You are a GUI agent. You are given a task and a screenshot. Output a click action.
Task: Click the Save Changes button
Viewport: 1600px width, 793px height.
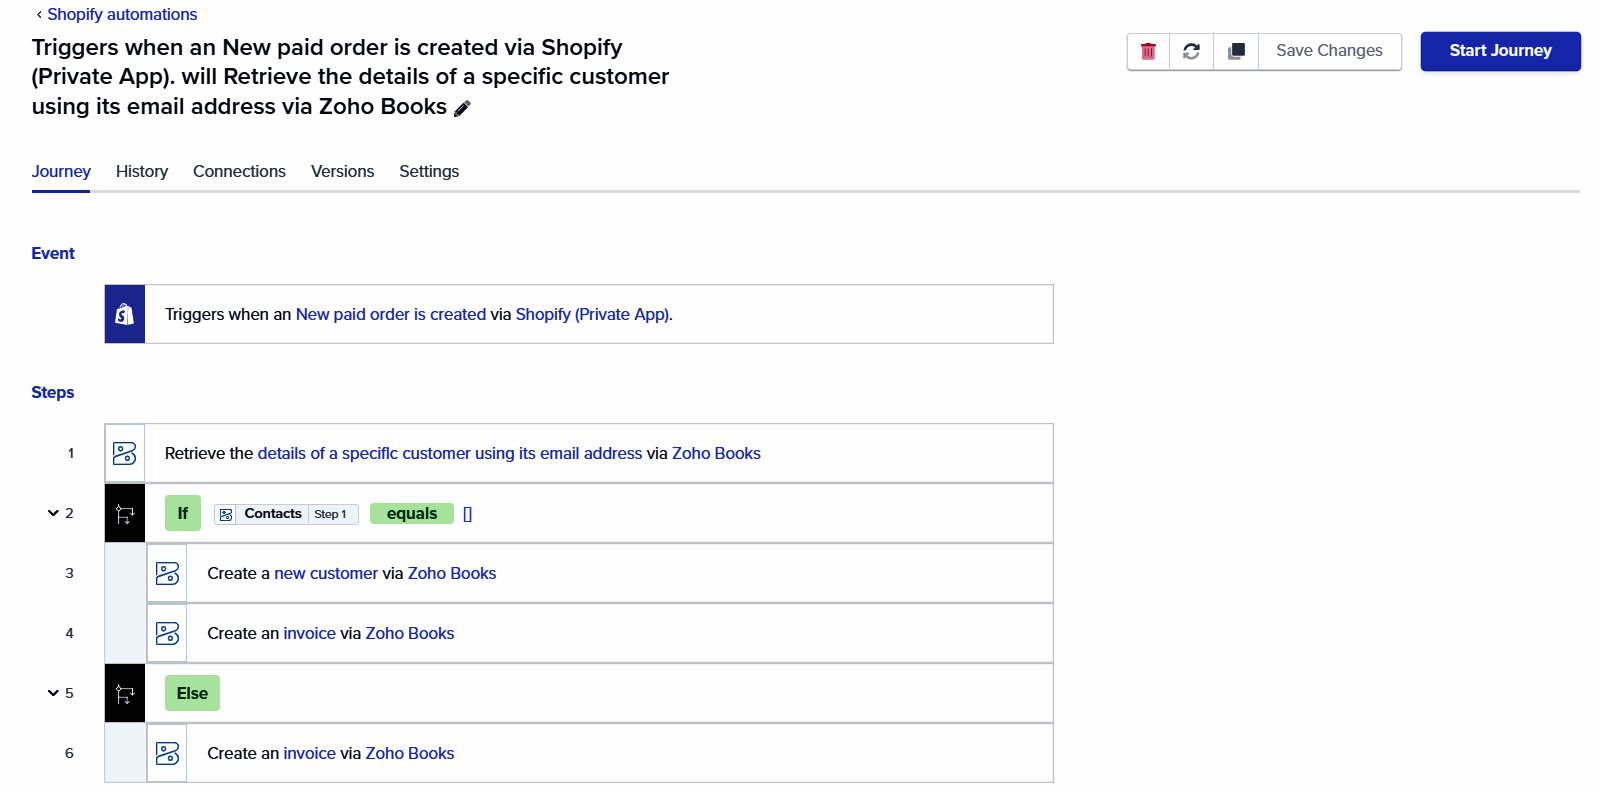[x=1329, y=51]
